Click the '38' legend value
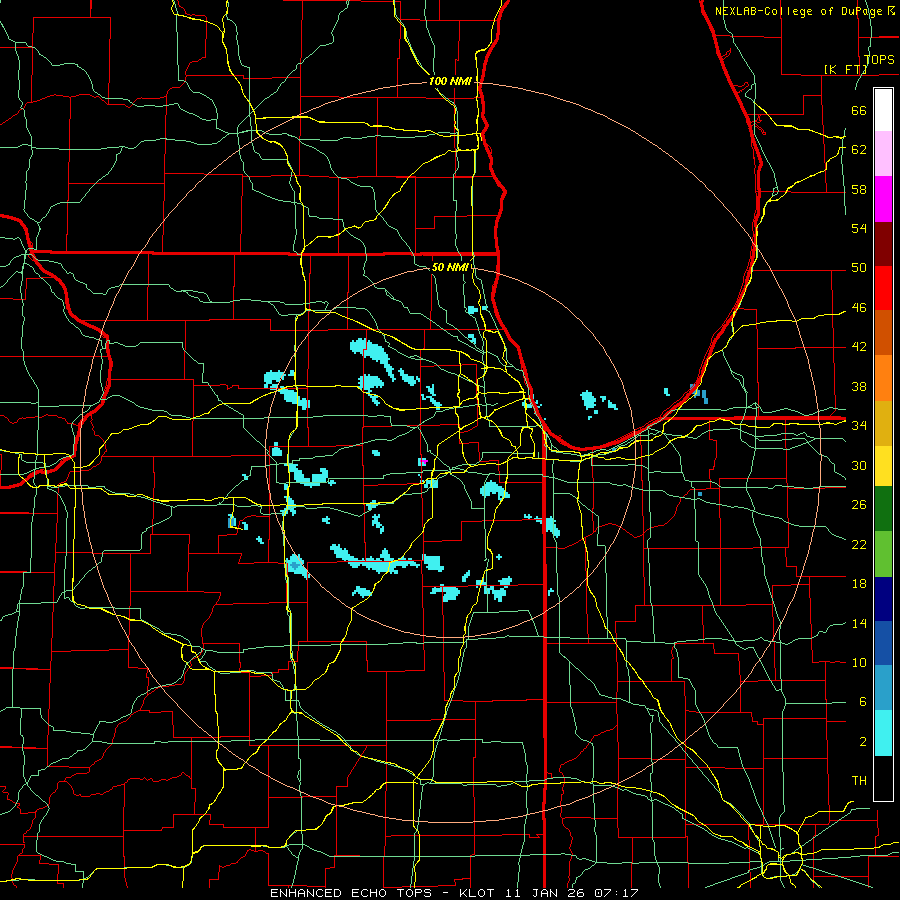 tap(859, 386)
